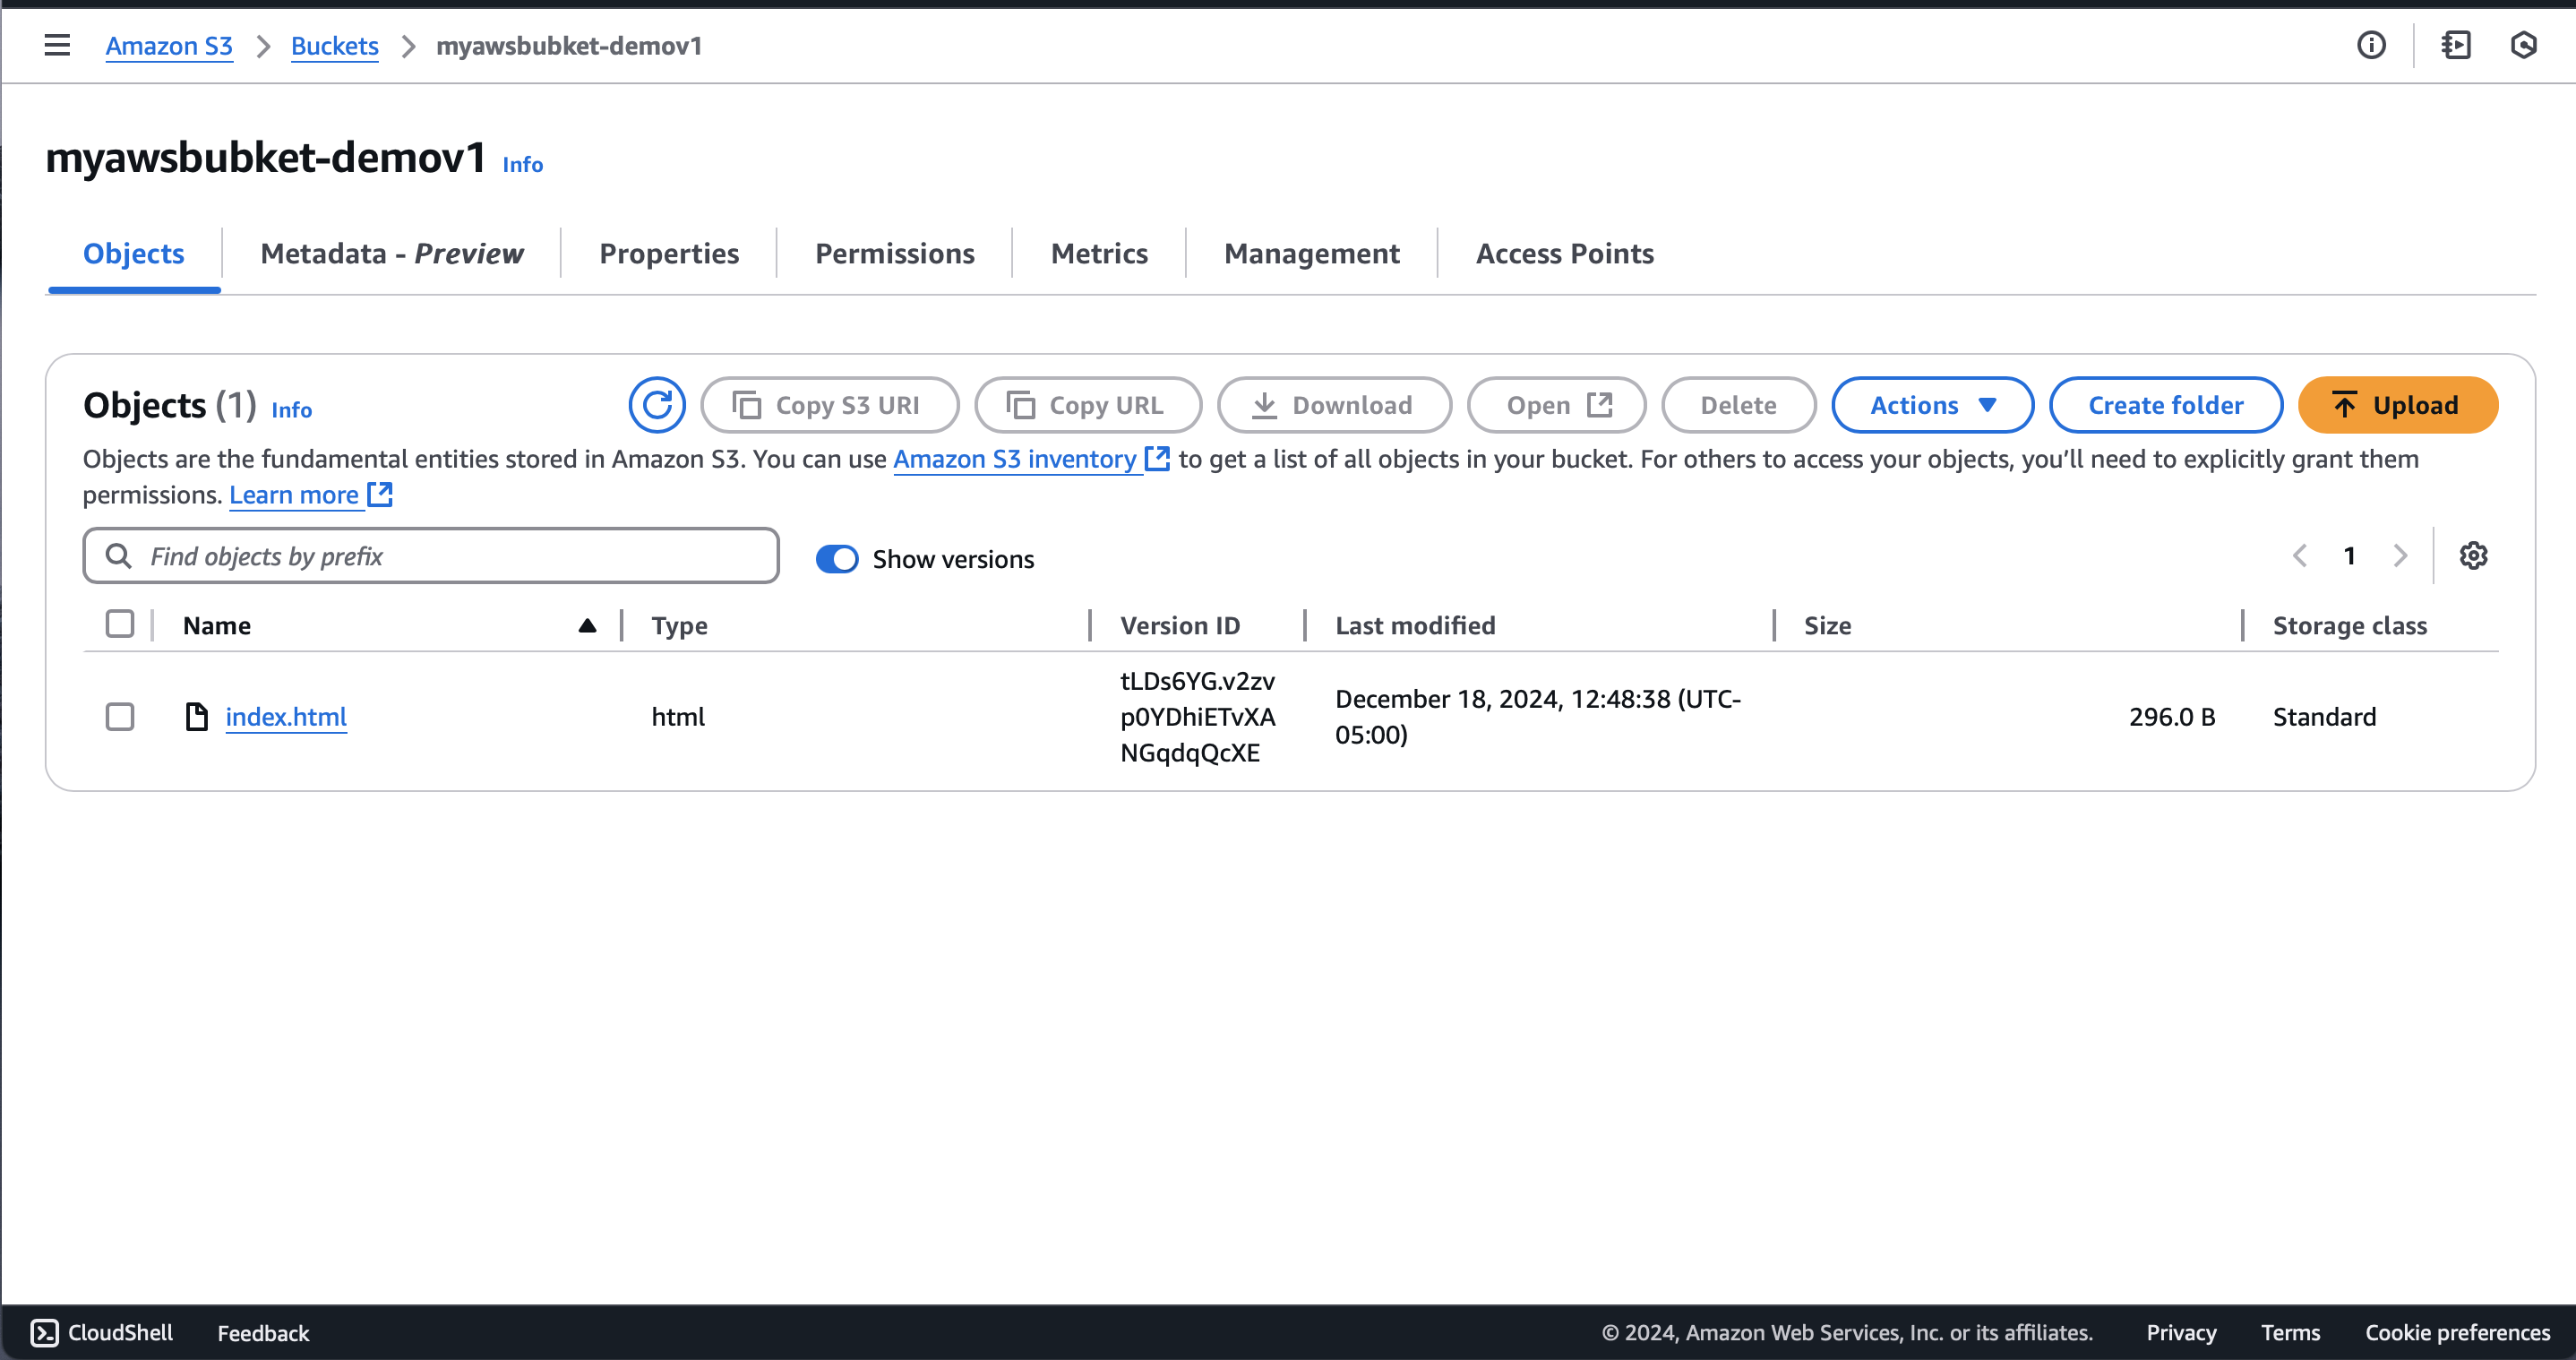Click the Copy URL button

point(1088,405)
